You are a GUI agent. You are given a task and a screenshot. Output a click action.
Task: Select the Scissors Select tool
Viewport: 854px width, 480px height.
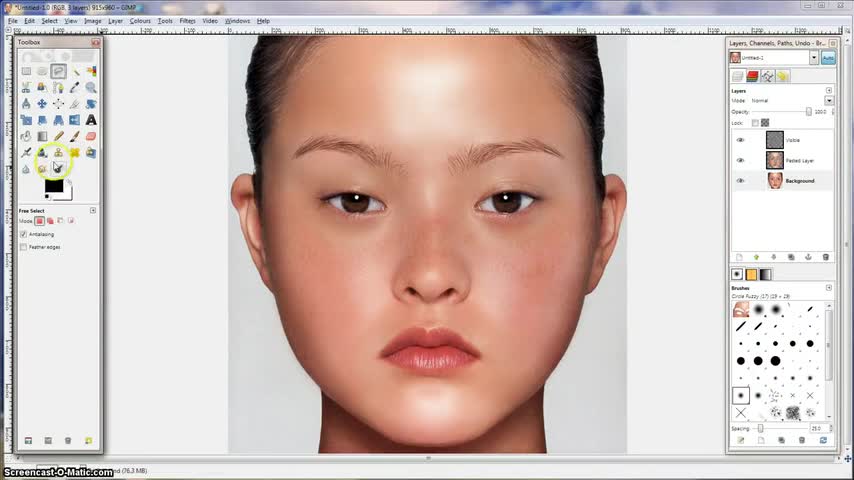pos(26,88)
